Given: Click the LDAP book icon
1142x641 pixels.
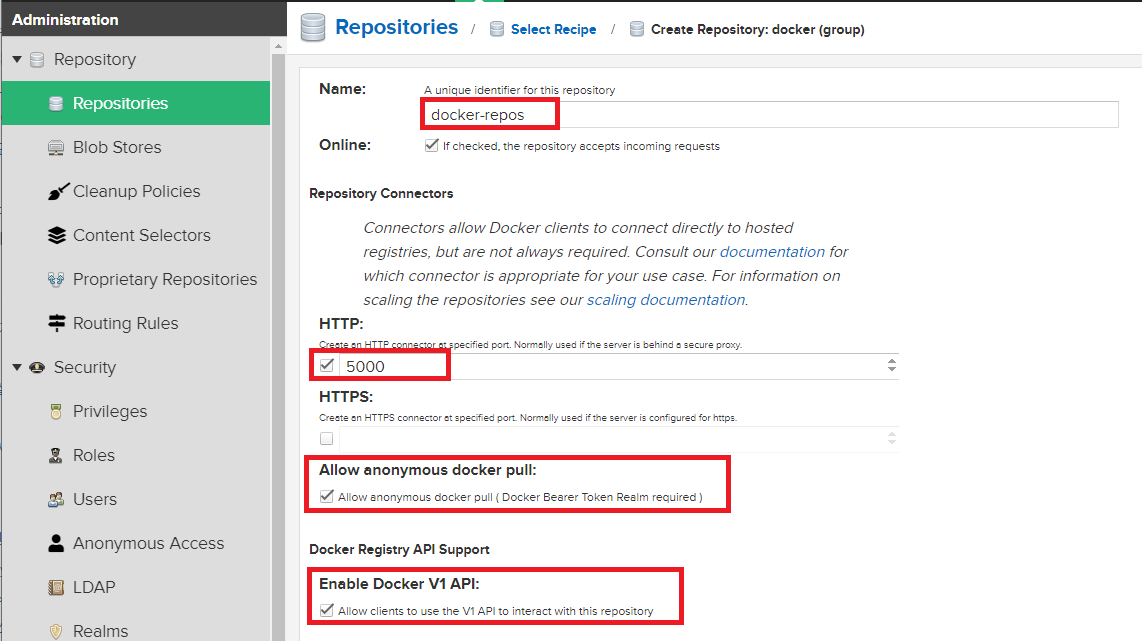Looking at the screenshot, I should pyautogui.click(x=56, y=587).
